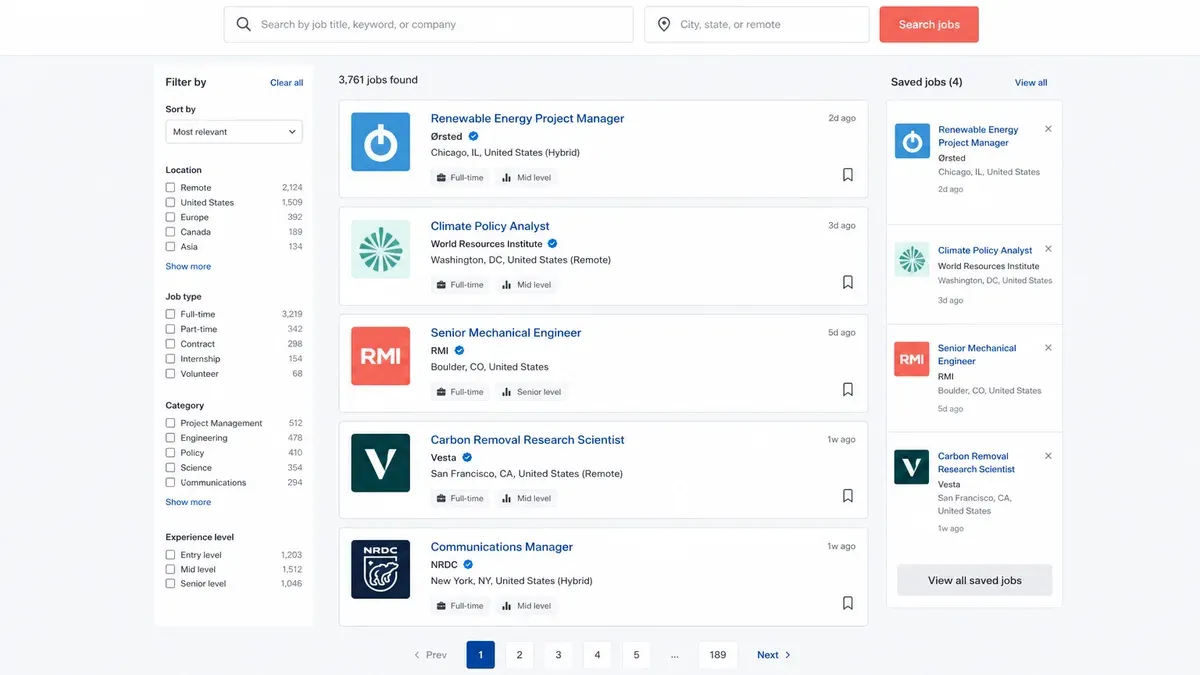
Task: Remove Carbon Removal Research Scientist saved job
Action: [x=1048, y=456]
